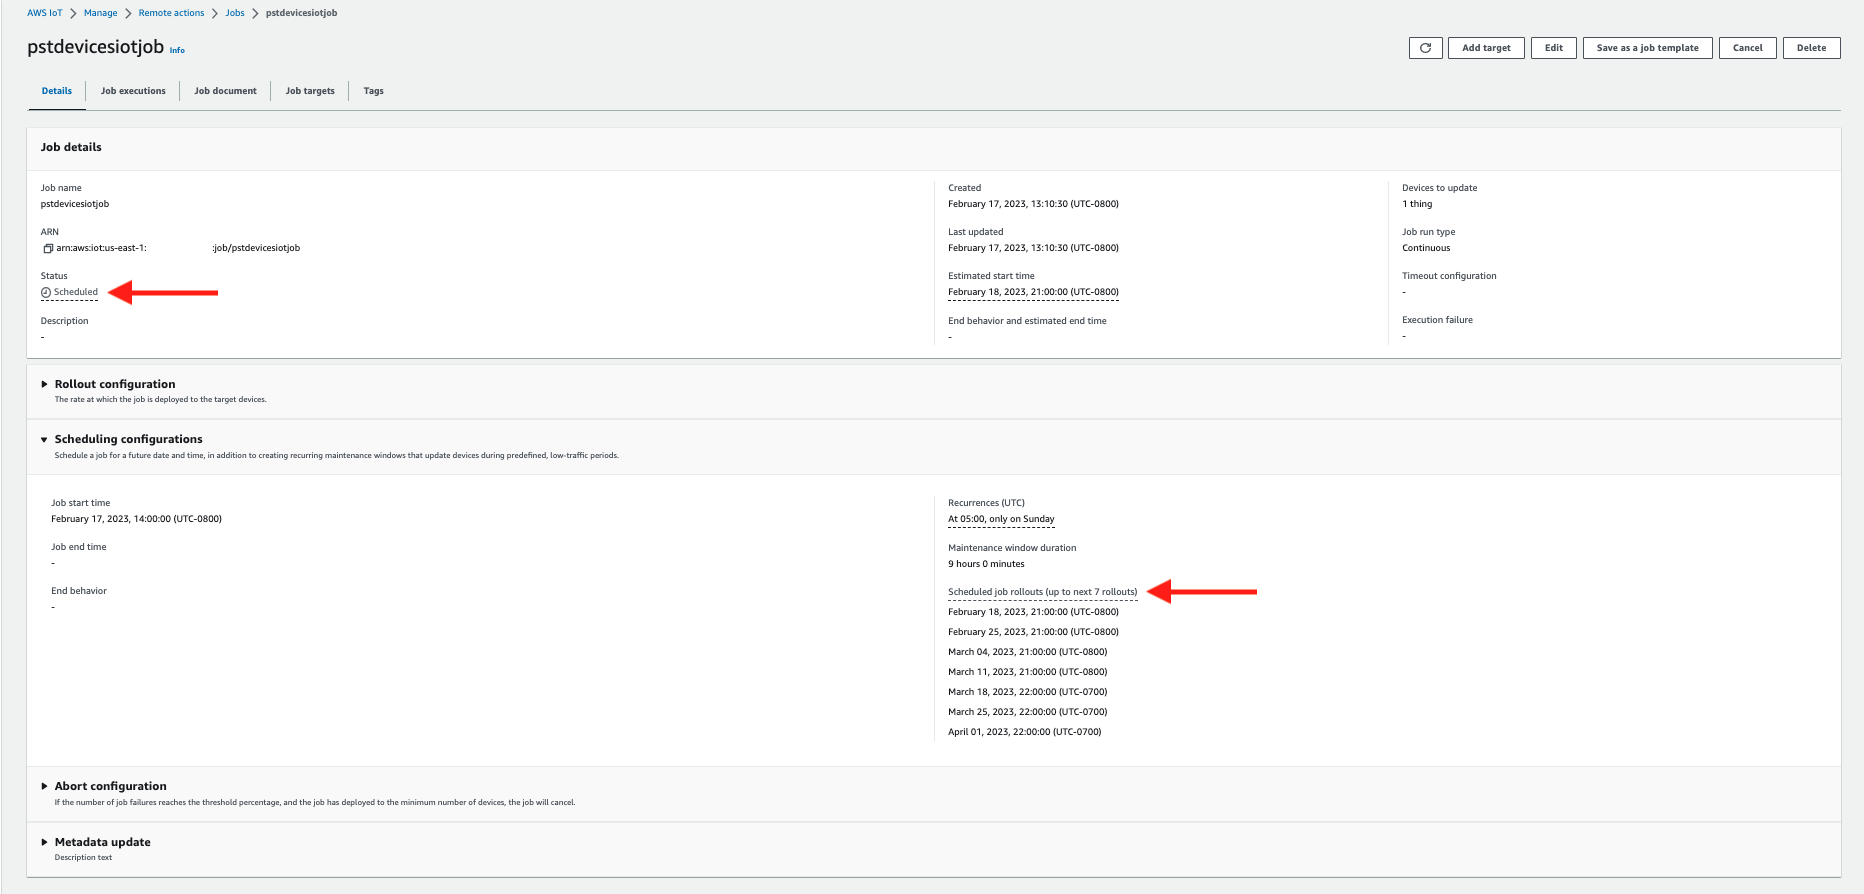Viewport: 1864px width, 894px height.
Task: Go to Jobs breadcrumb link
Action: pyautogui.click(x=235, y=13)
